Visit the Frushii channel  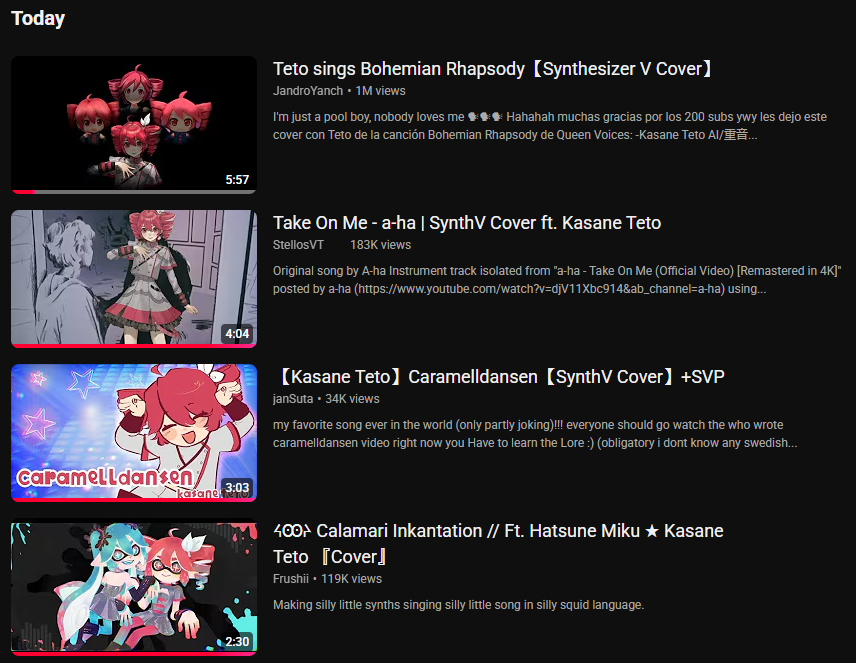tap(290, 578)
